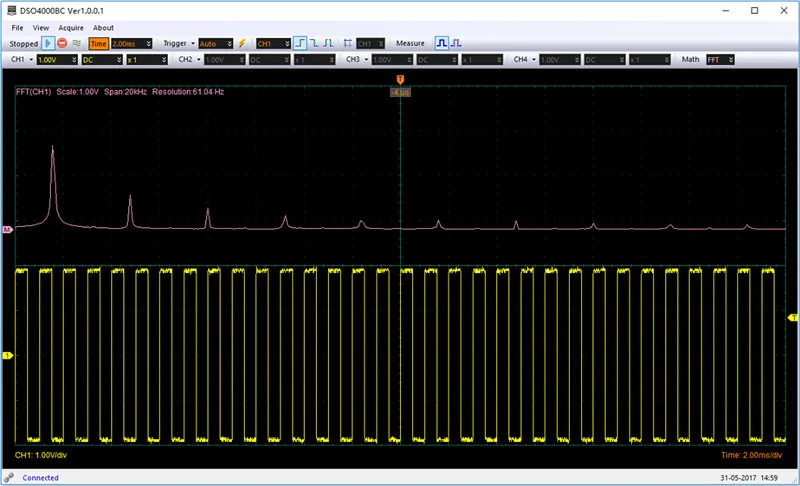Click the 31-05-2017 14:59 timestamp
The height and width of the screenshot is (486, 800).
click(749, 478)
